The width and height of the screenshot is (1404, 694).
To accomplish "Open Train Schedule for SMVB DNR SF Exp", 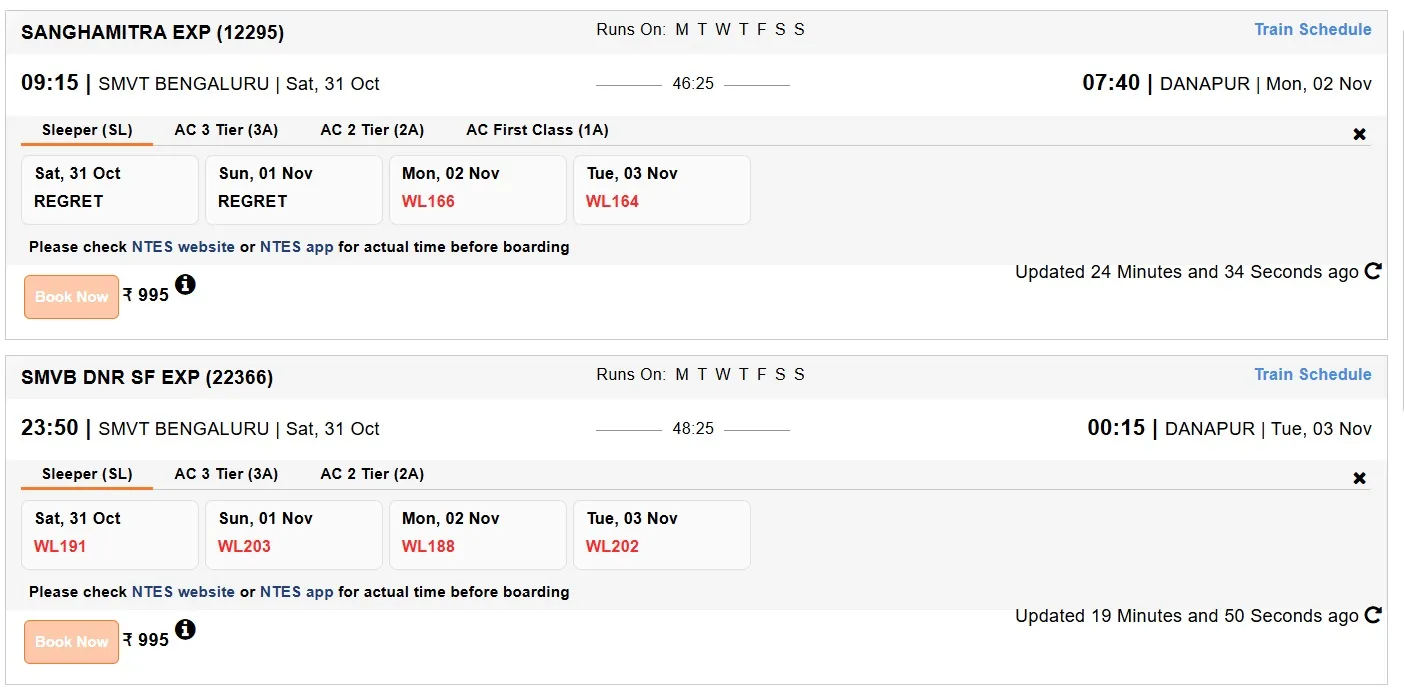I will coord(1313,374).
